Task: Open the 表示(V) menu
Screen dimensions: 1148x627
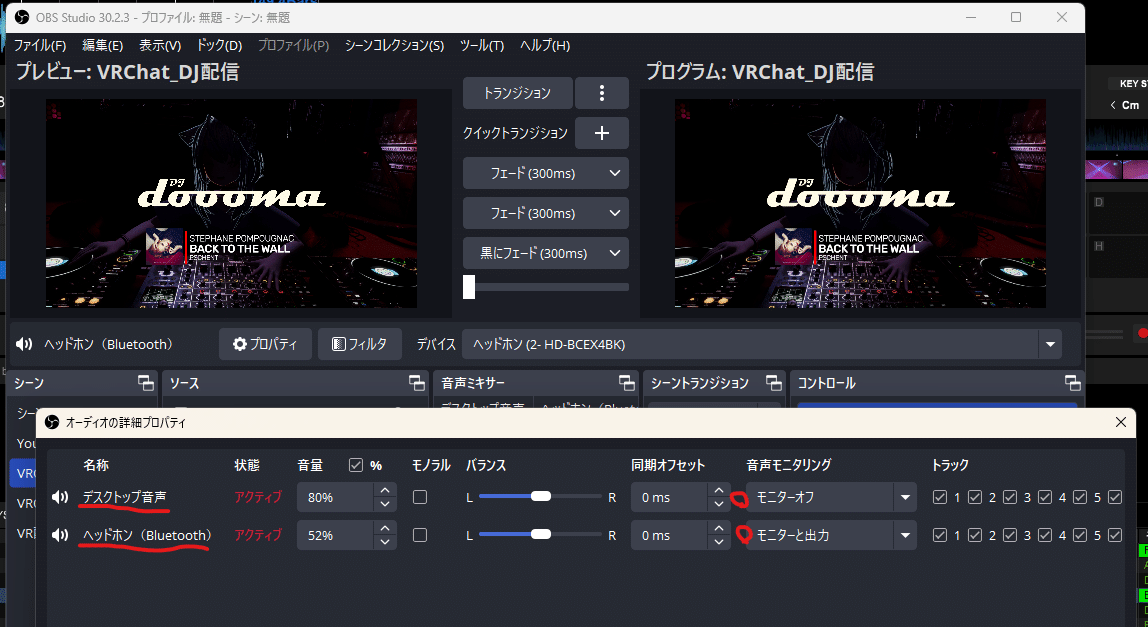Action: click(160, 45)
